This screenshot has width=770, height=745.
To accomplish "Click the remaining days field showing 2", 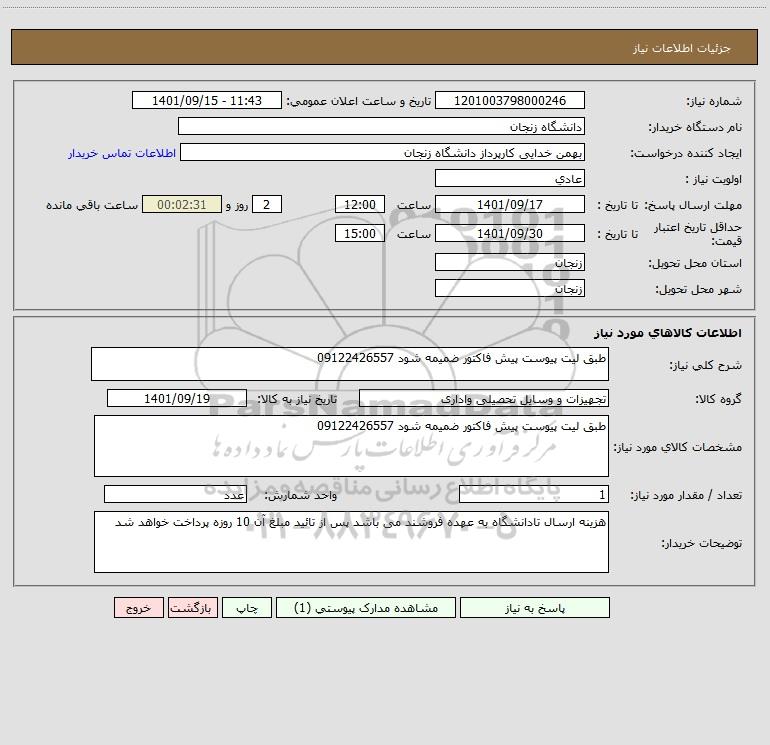I will pyautogui.click(x=267, y=204).
